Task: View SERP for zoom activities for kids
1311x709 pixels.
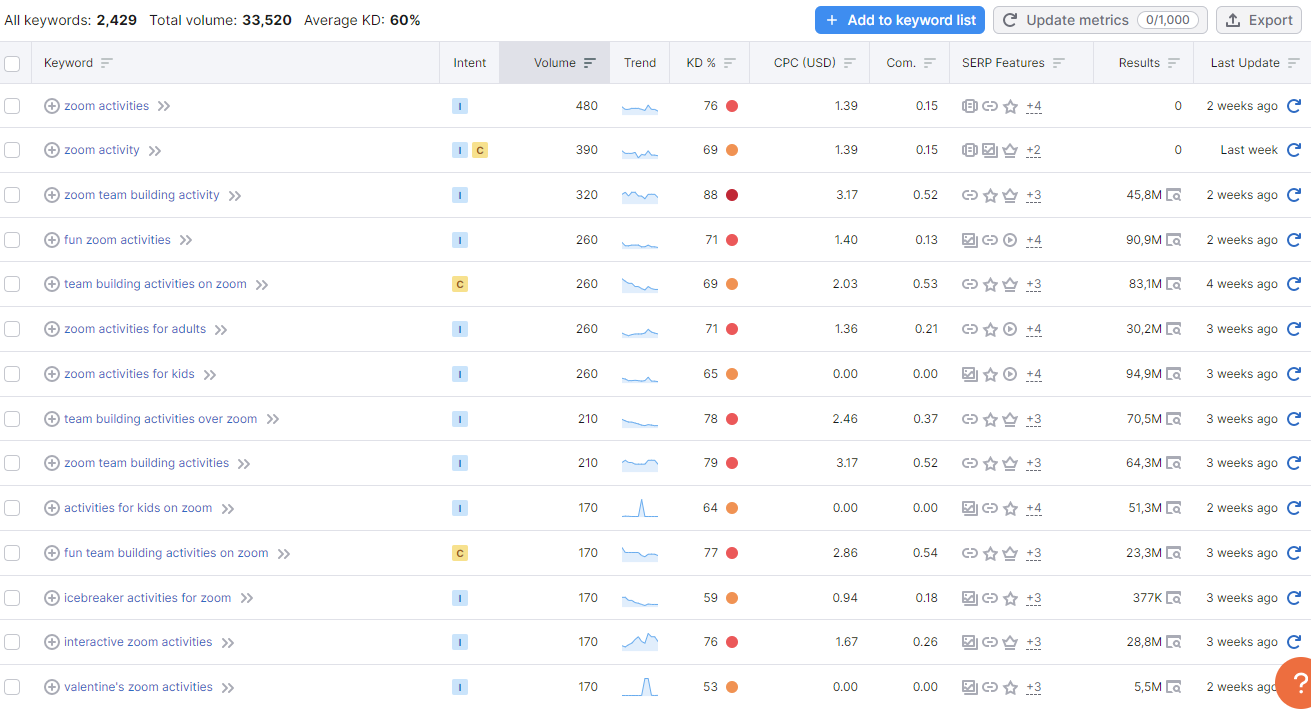Action: click(1174, 374)
